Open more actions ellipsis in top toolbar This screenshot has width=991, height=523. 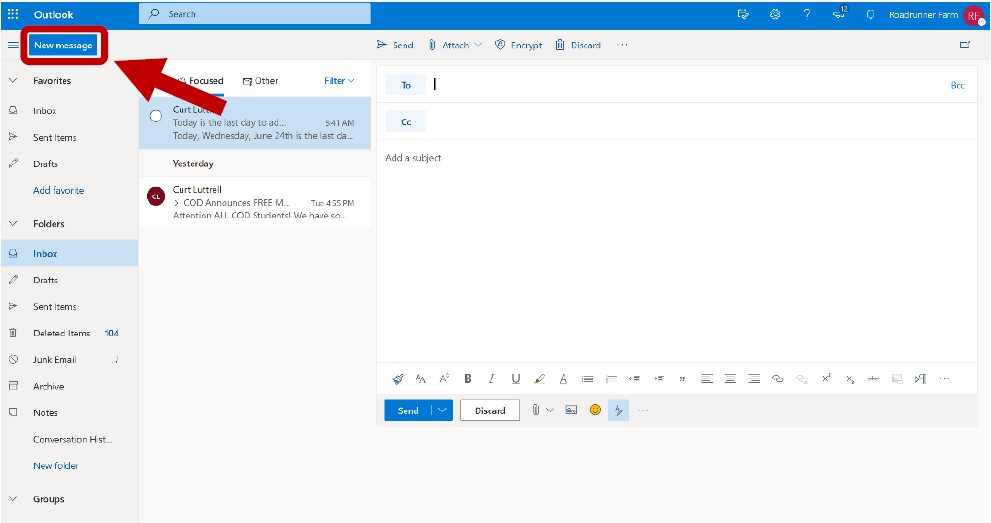[623, 45]
